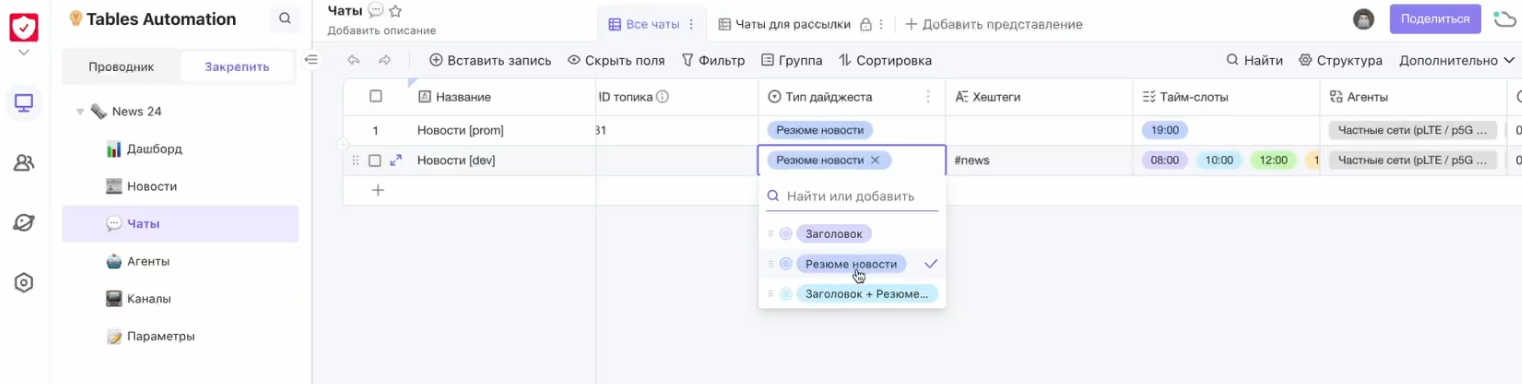
Task: Open Параметры in sidebar
Action: [x=180, y=336]
